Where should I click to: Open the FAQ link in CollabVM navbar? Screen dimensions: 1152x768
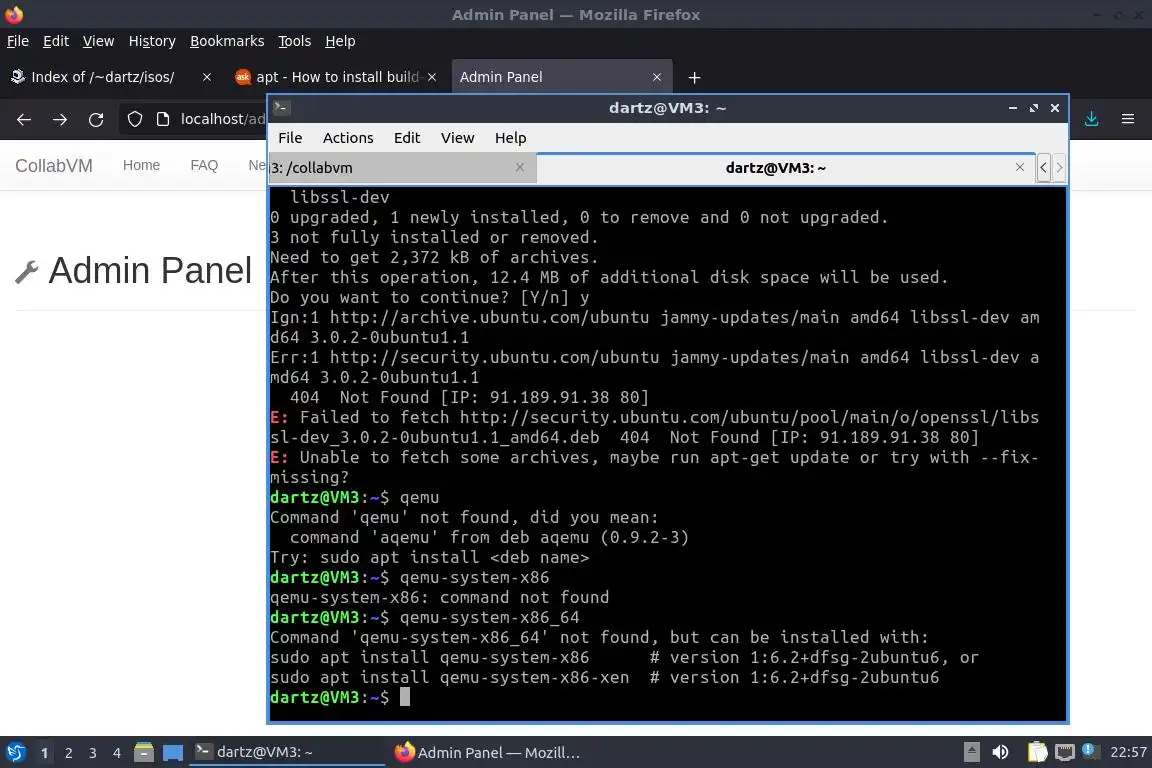[204, 165]
